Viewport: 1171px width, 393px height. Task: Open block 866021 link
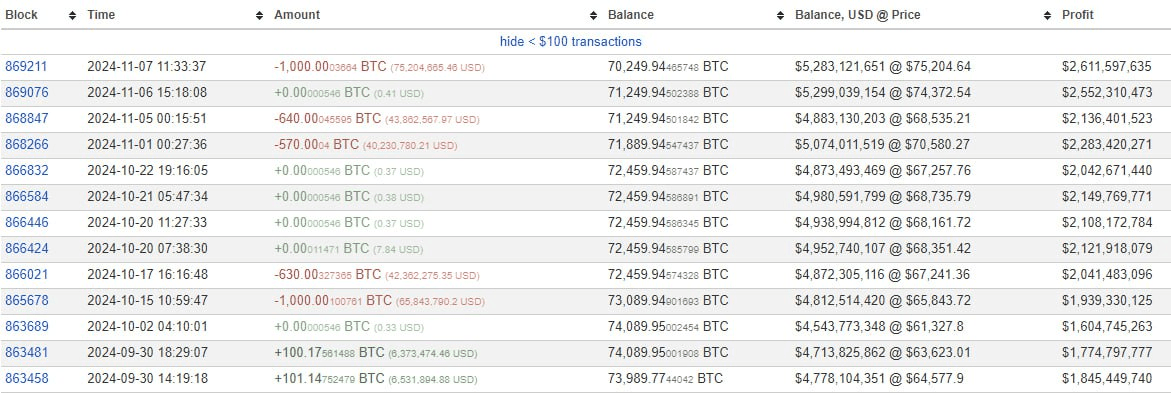26,274
